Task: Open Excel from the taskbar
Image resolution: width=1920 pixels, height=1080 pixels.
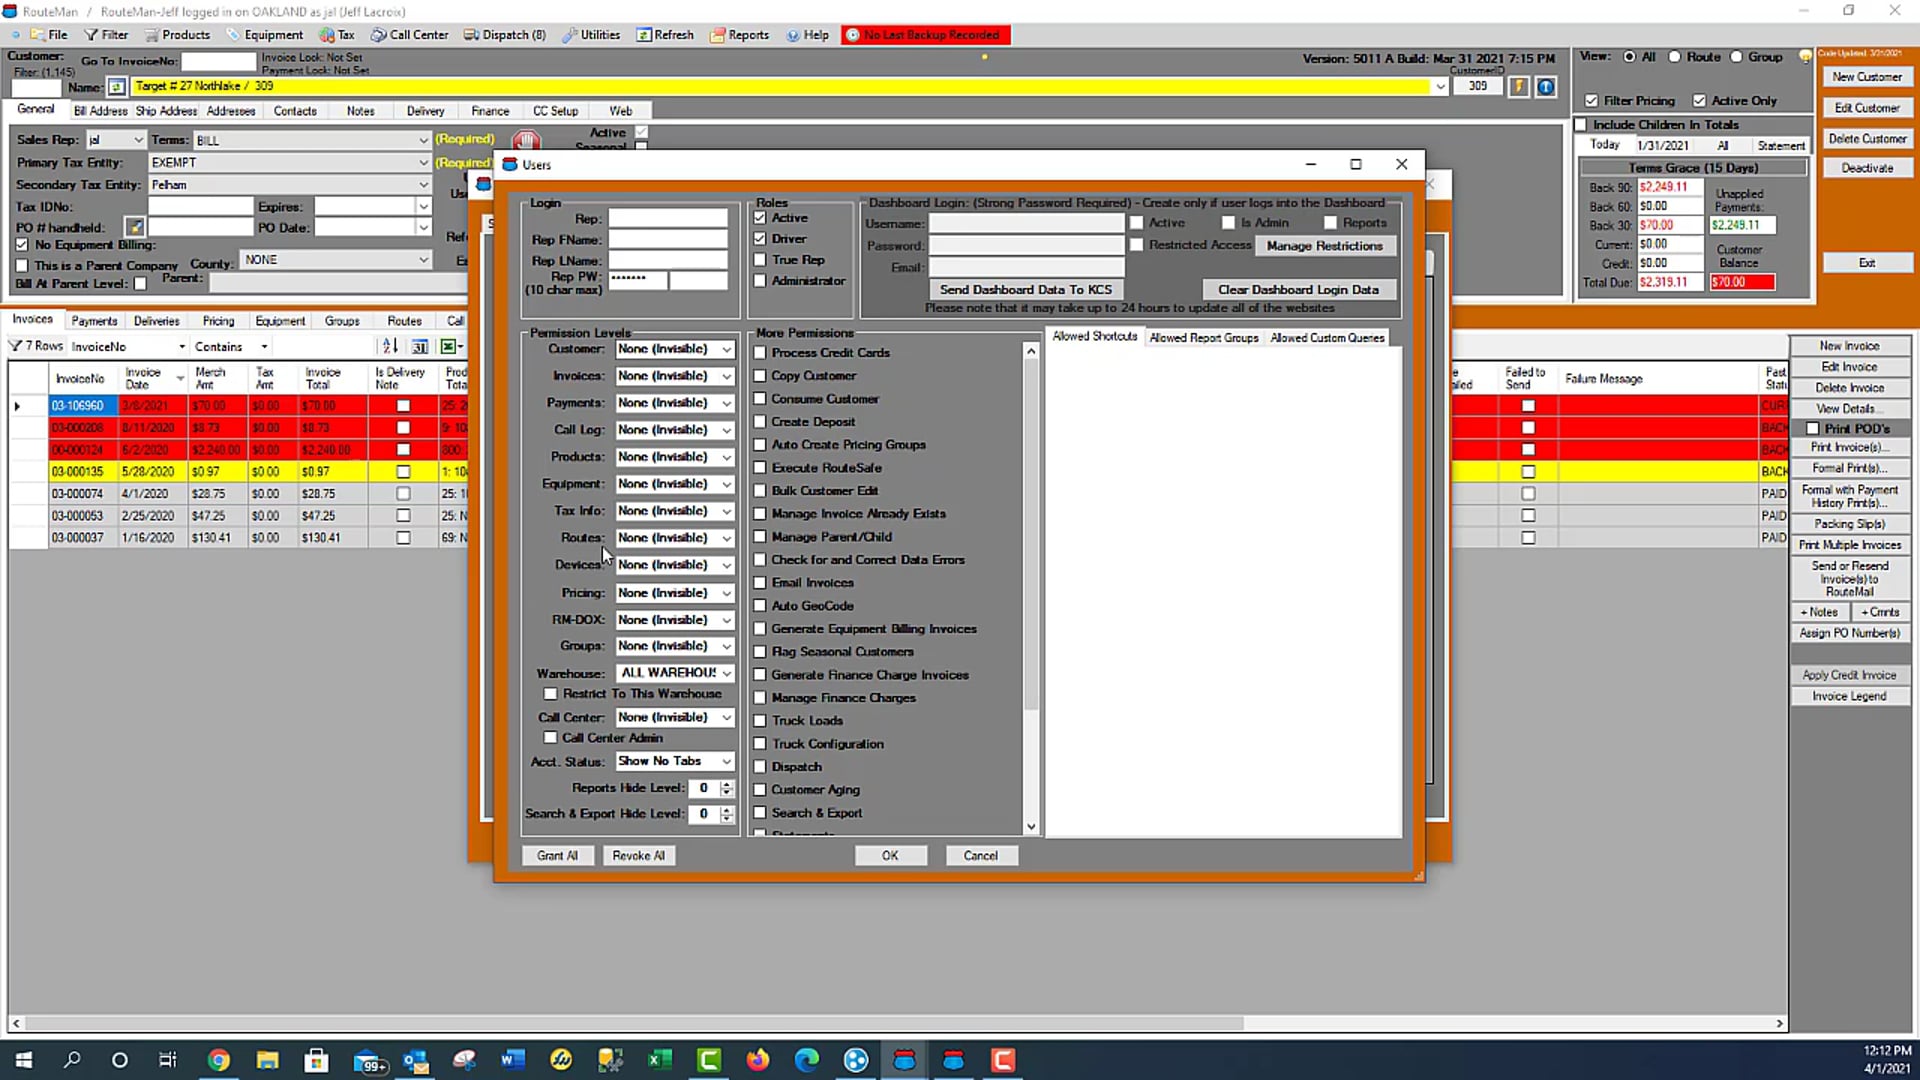Action: click(x=660, y=1060)
